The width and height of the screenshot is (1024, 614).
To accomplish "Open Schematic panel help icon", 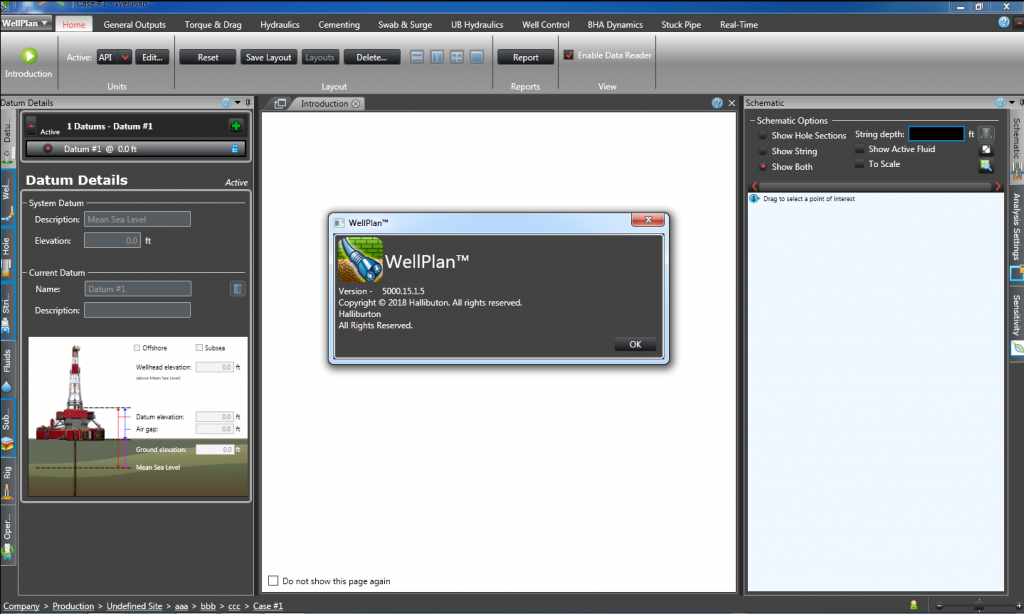I will (1000, 103).
